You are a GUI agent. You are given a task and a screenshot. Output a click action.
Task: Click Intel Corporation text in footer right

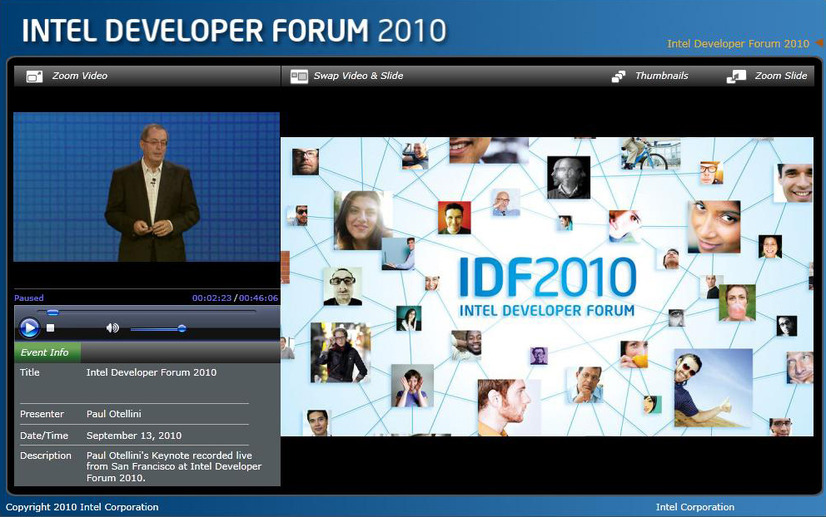coord(695,507)
